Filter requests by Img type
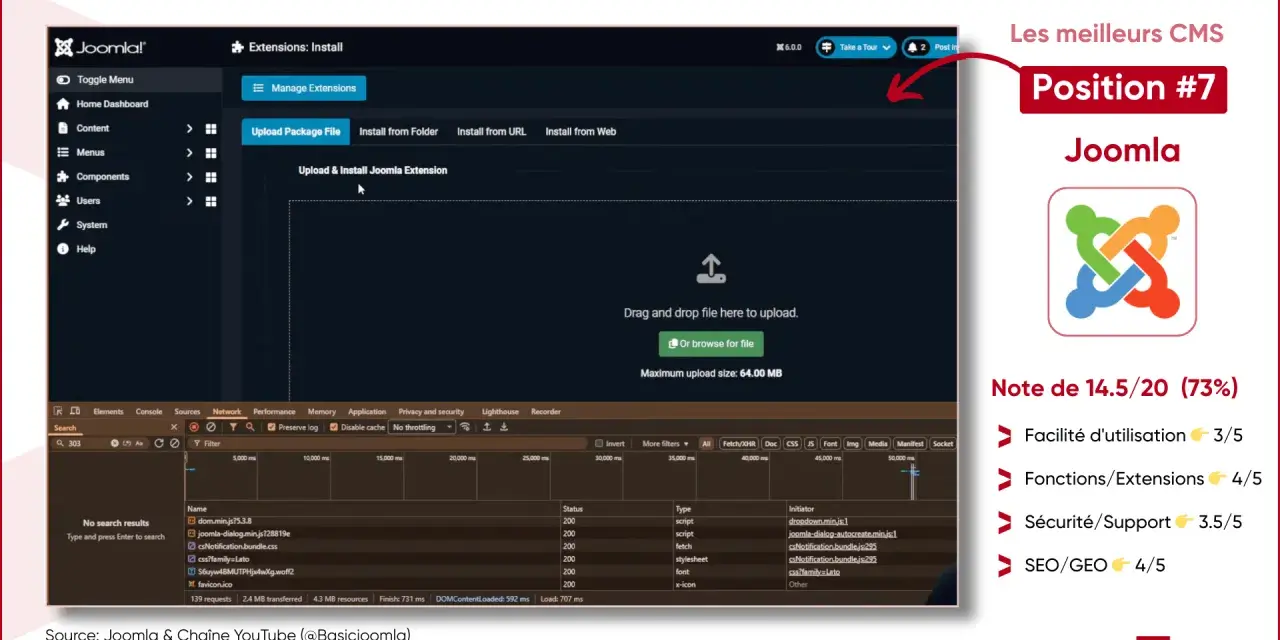Image resolution: width=1280 pixels, height=640 pixels. pos(852,444)
